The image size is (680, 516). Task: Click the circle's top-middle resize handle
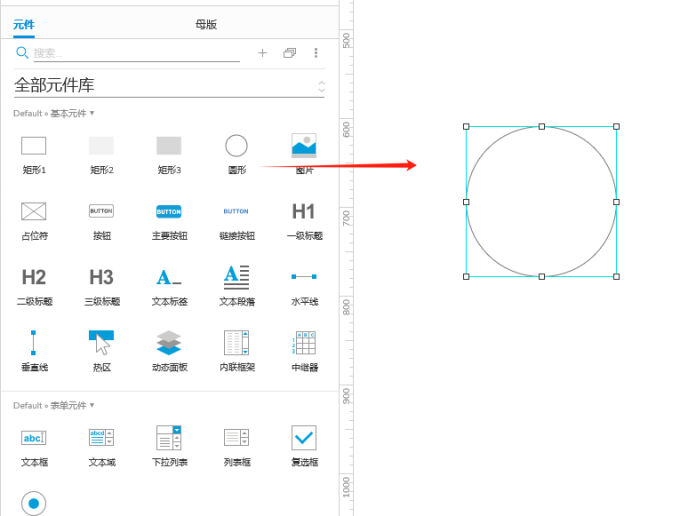[542, 127]
